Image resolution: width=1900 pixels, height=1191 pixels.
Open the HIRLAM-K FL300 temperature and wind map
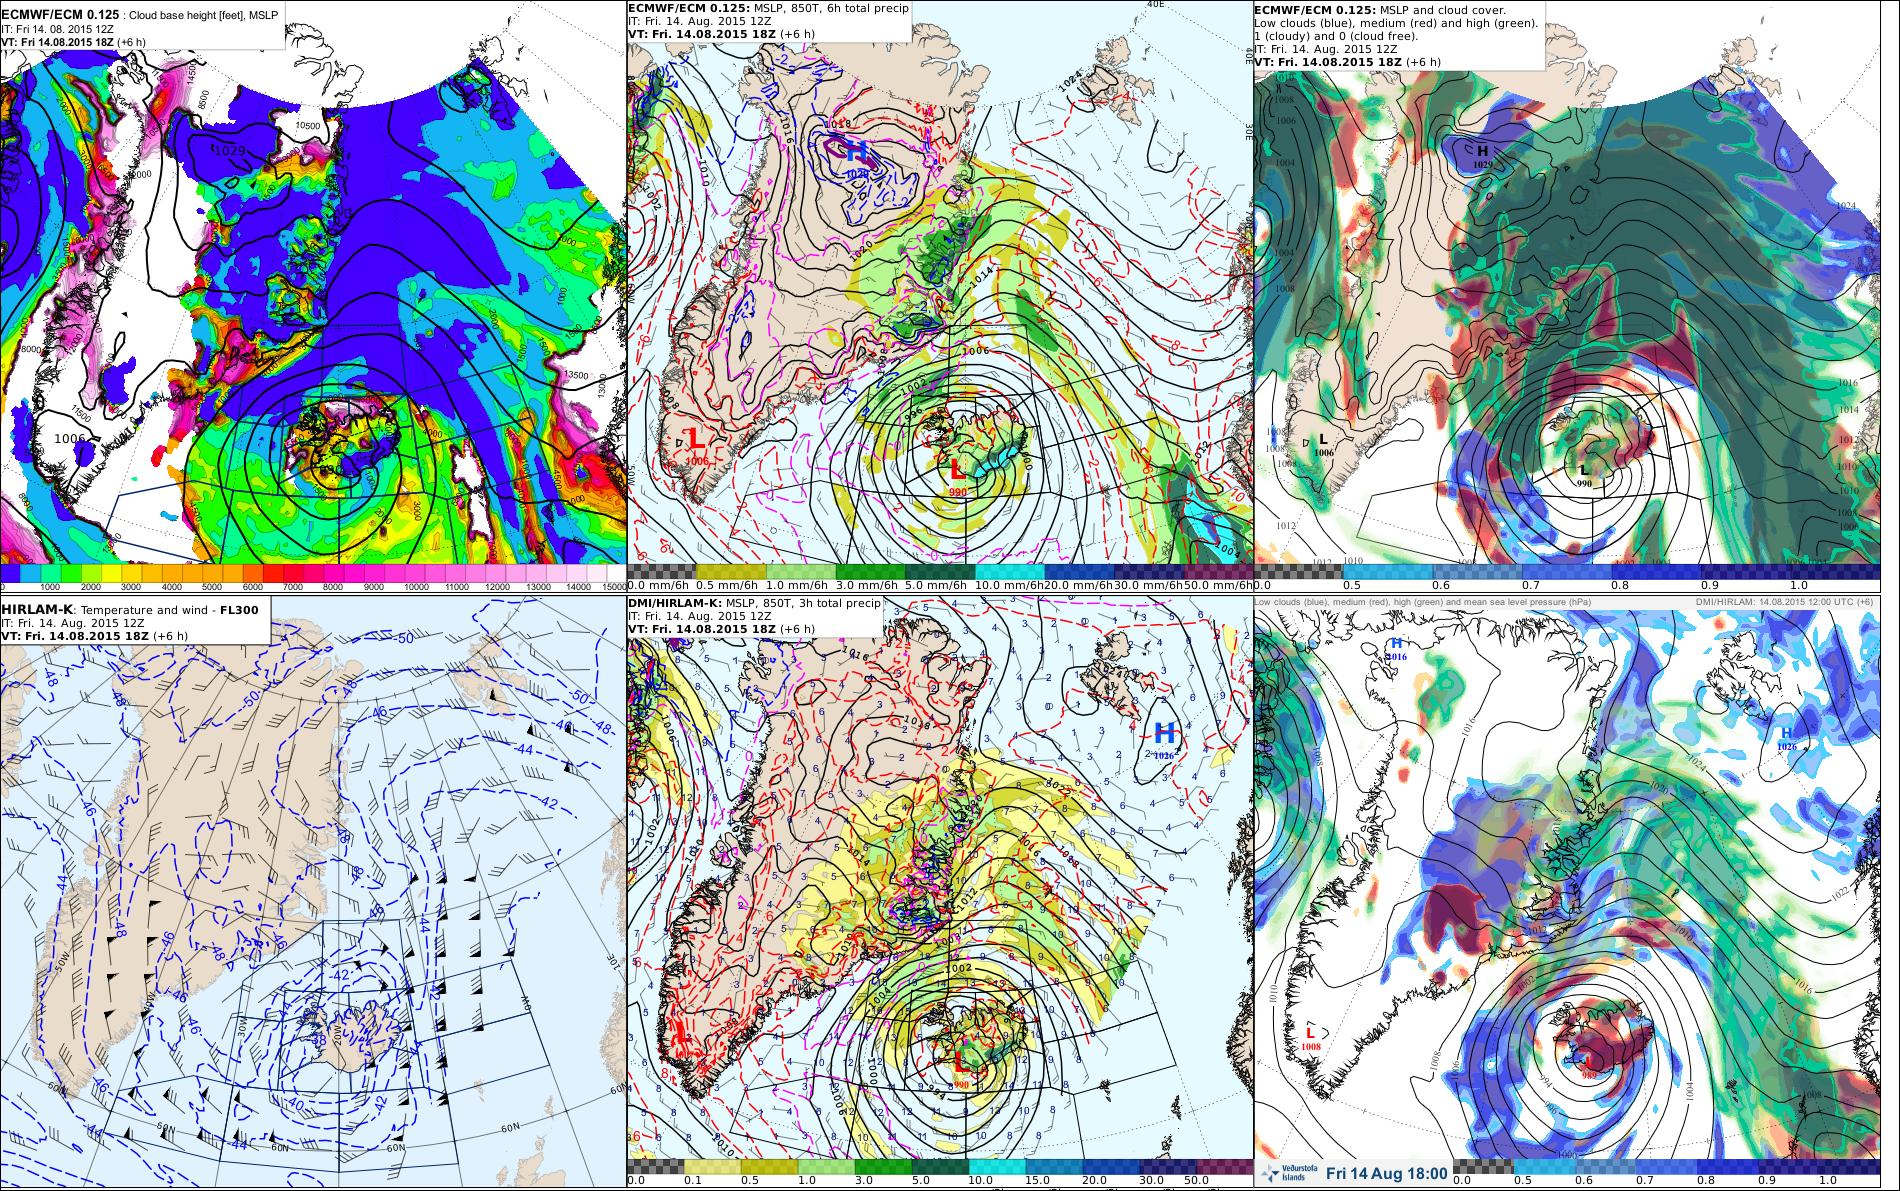[x=313, y=891]
